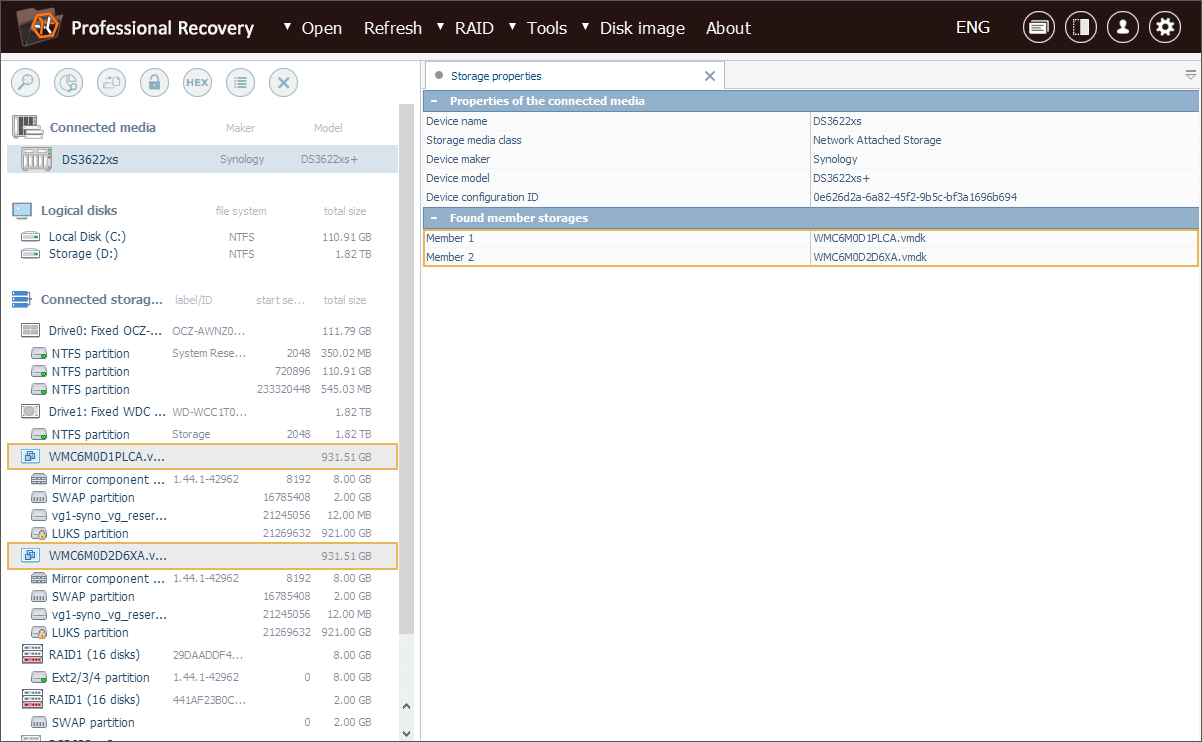Open the dropdown arrow beside Open
Screen dimensions: 1202x742
(x=288, y=25)
